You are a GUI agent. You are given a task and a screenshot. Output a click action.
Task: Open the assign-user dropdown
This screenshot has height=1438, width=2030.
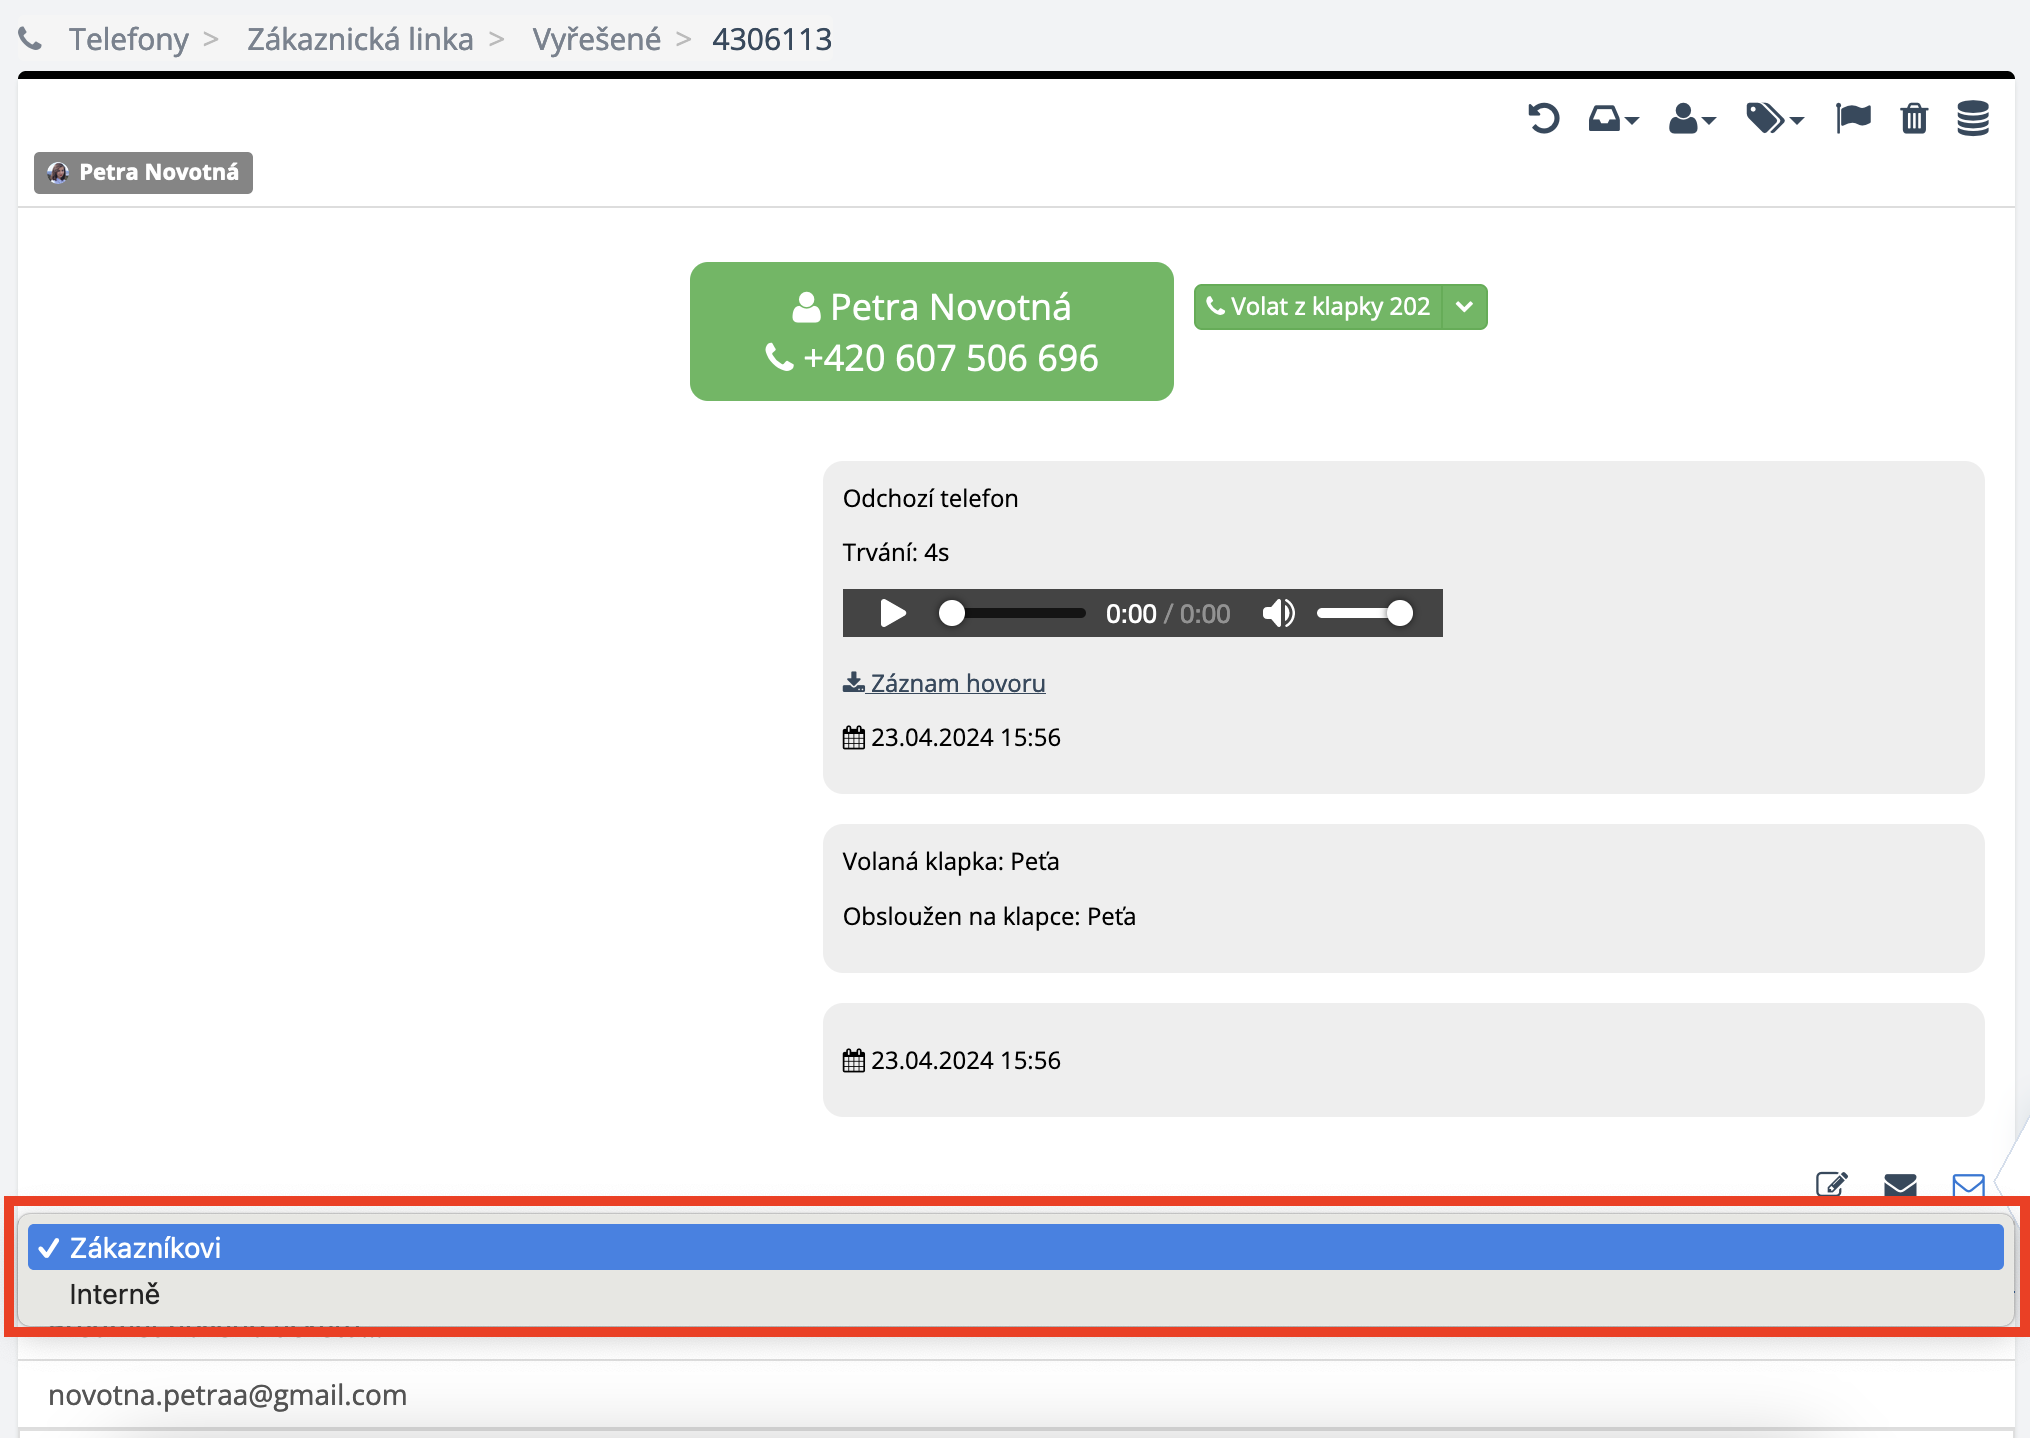coord(1691,119)
